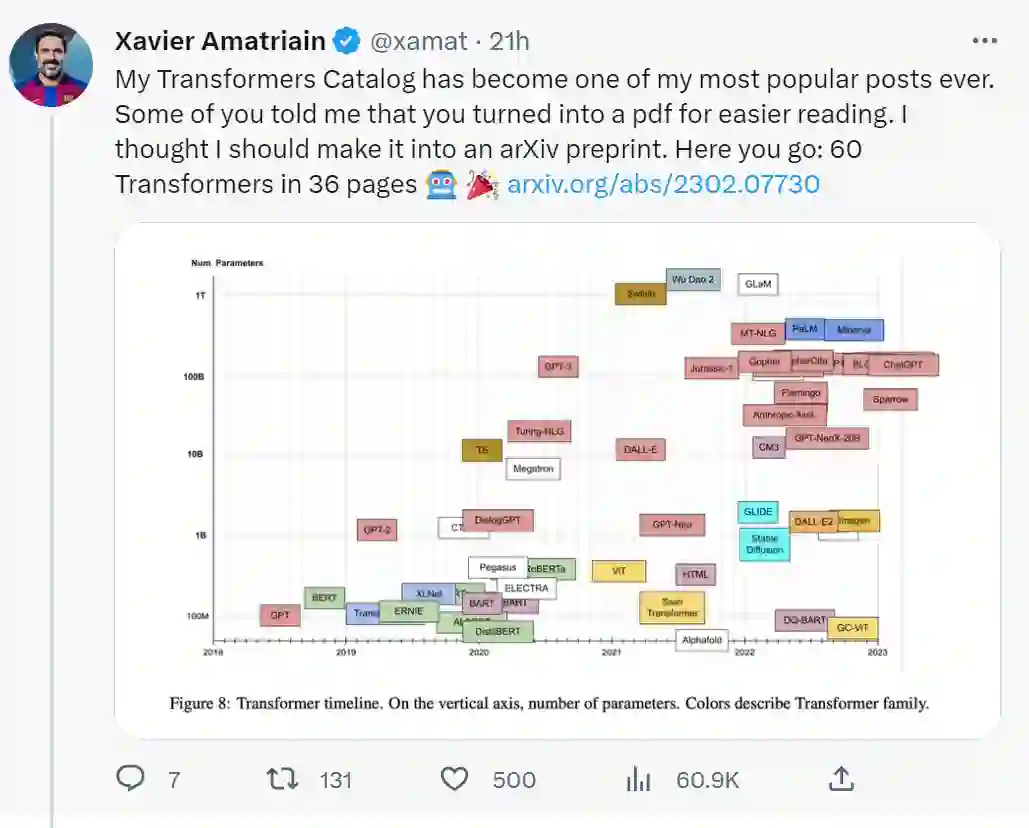Open tweet analytics bar chart icon
This screenshot has width=1029, height=828.
pyautogui.click(x=639, y=779)
